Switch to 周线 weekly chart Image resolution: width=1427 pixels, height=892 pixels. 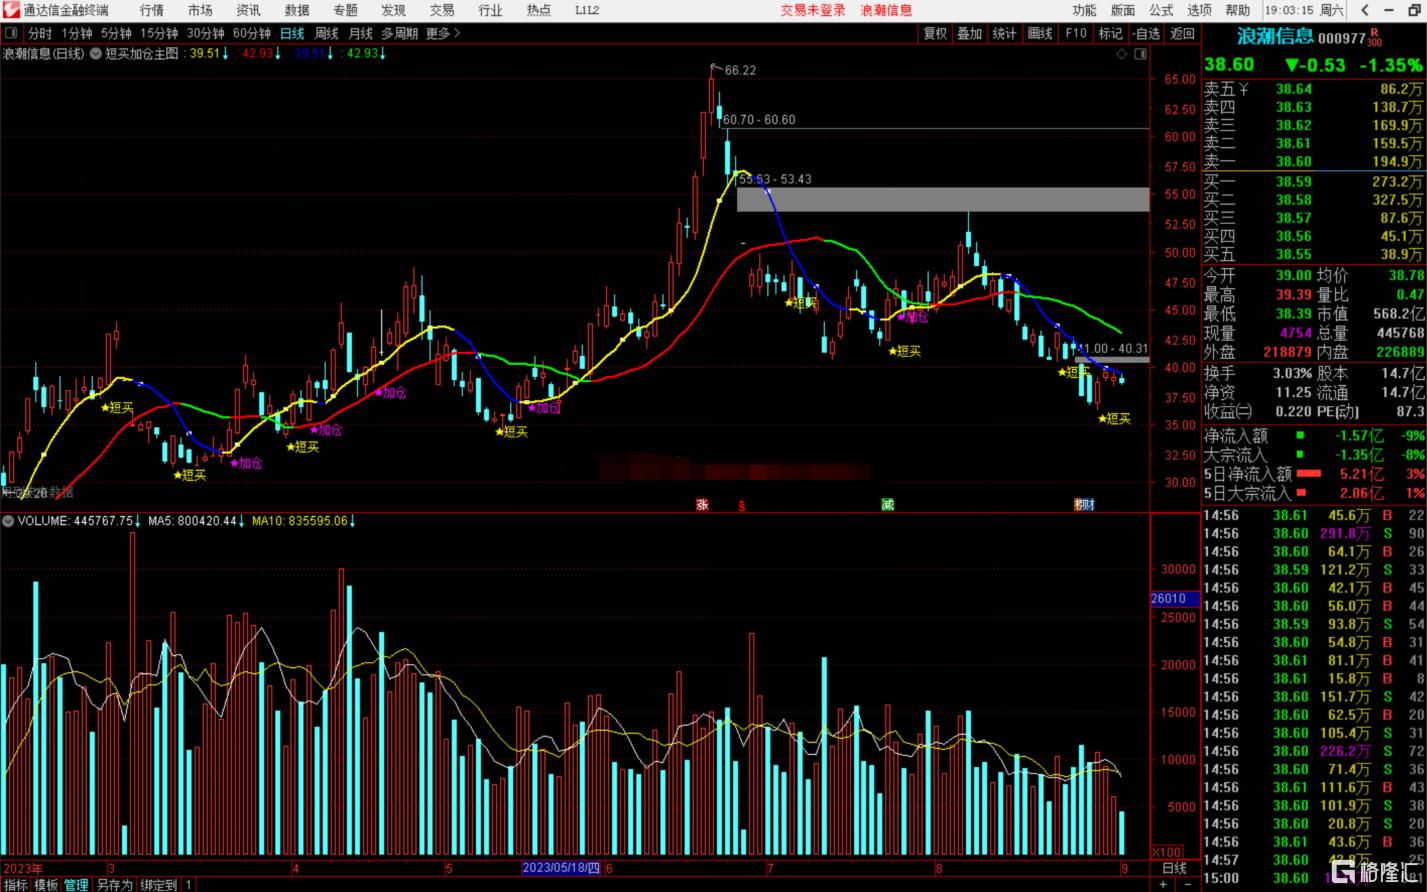click(326, 33)
